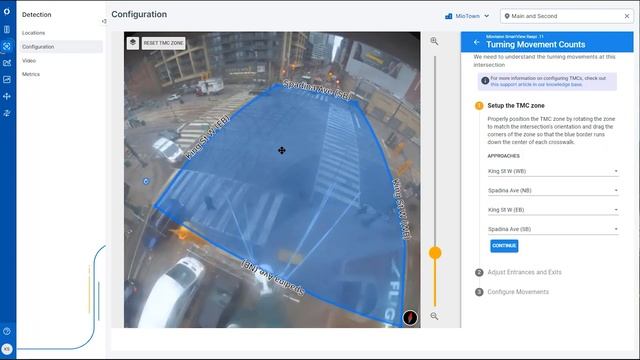Clear the Main and Second location field
The width and height of the screenshot is (640, 360).
627,16
